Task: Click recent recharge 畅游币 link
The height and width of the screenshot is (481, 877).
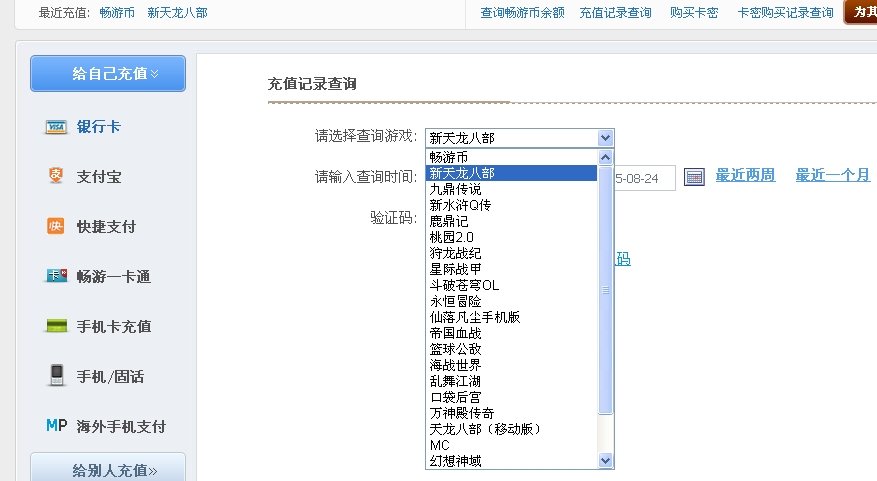Action: [117, 12]
